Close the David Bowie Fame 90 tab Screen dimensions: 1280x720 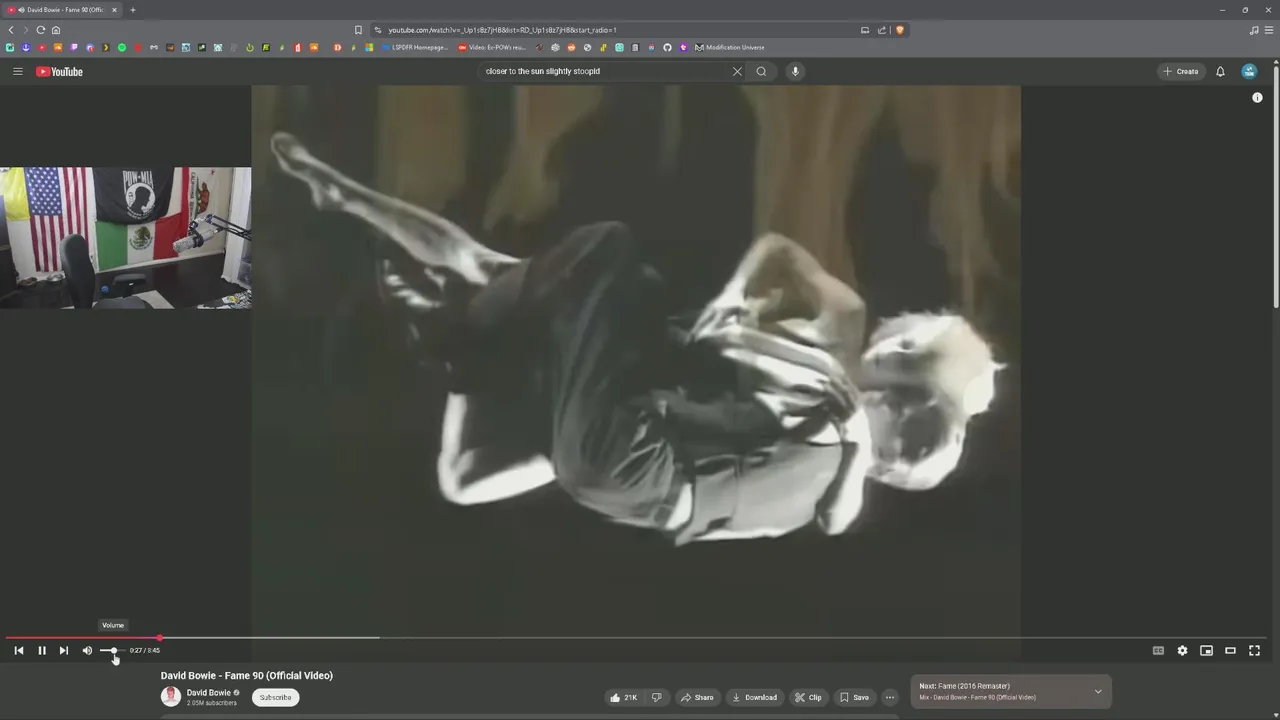(114, 10)
